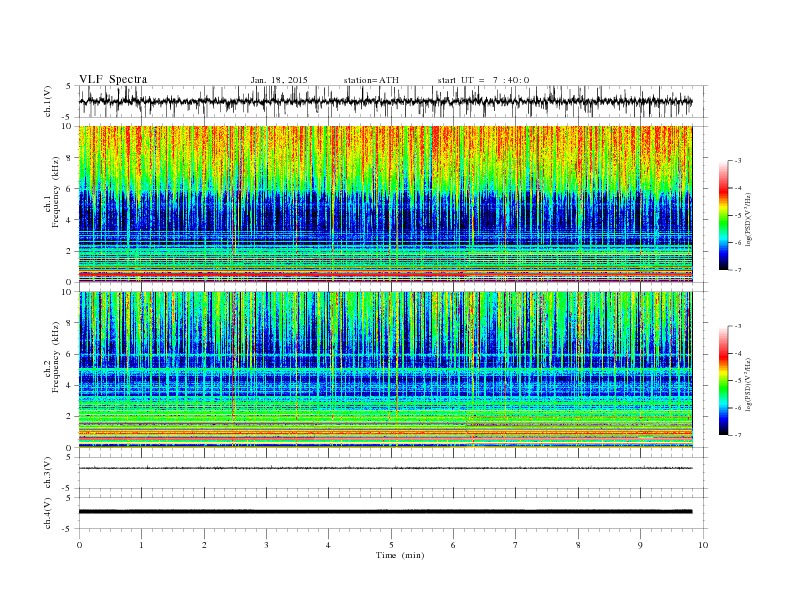Click the '2' kHz tick of ch.1 spectrogram
This screenshot has height=612, width=792.
[69, 251]
